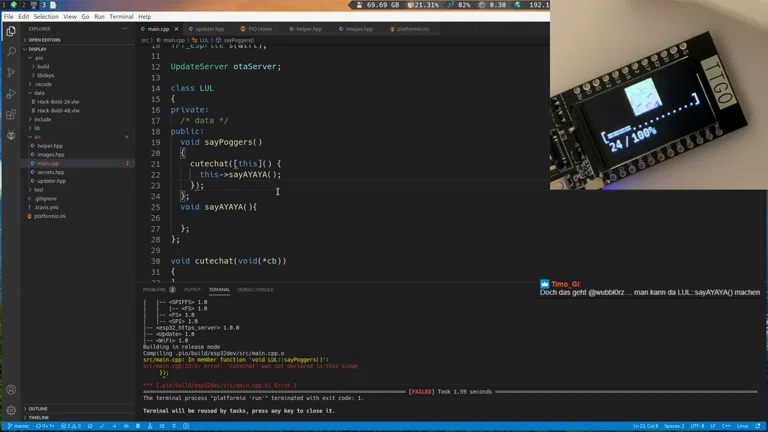Open the Manage gear icon
768x432 pixels.
pyautogui.click(x=11, y=410)
